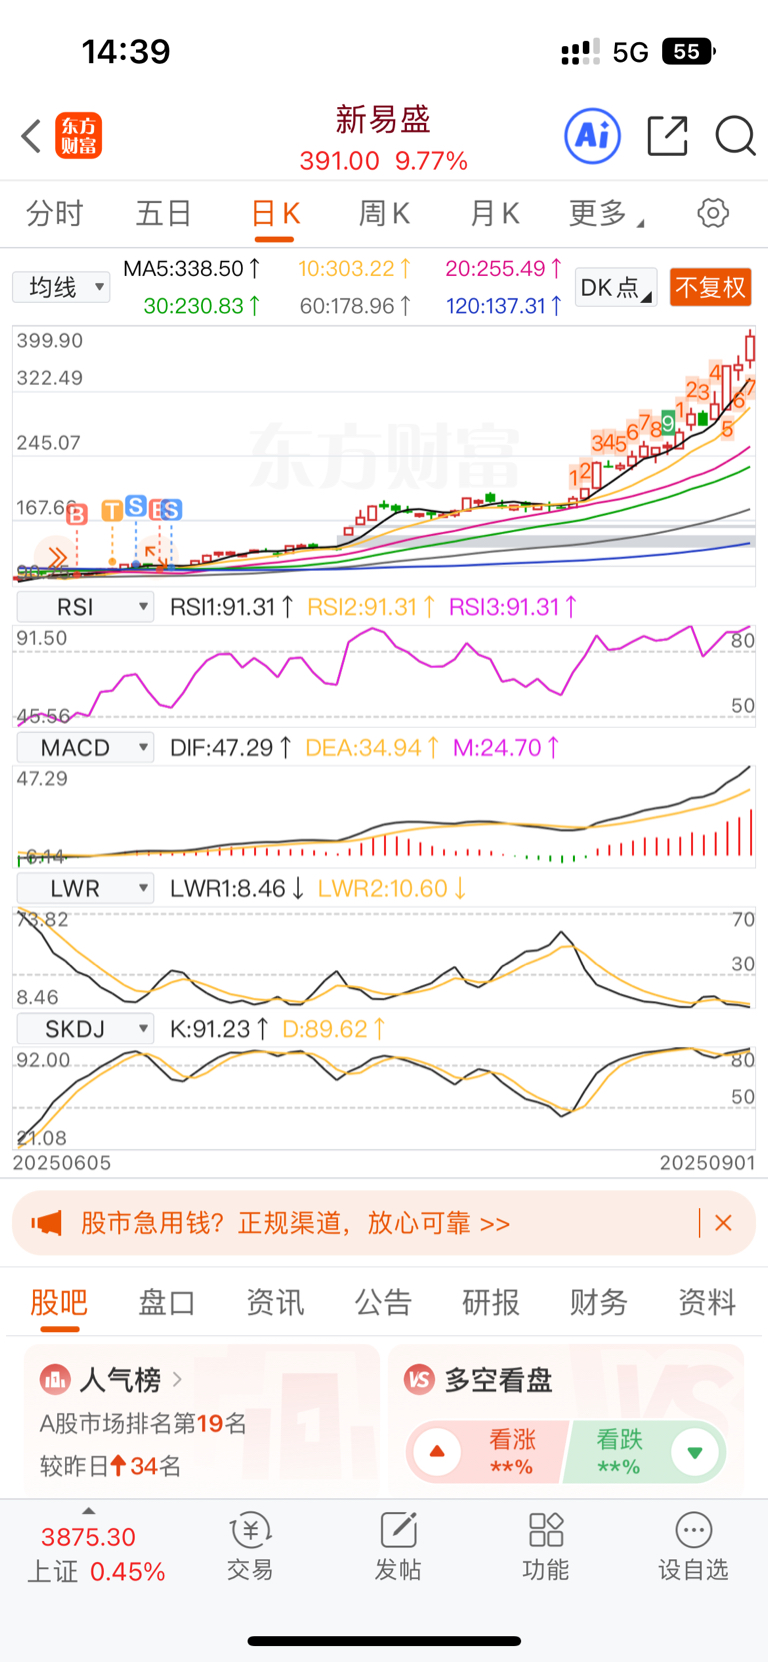The image size is (768, 1663).
Task: Launch the Ai assistant icon
Action: pos(593,136)
